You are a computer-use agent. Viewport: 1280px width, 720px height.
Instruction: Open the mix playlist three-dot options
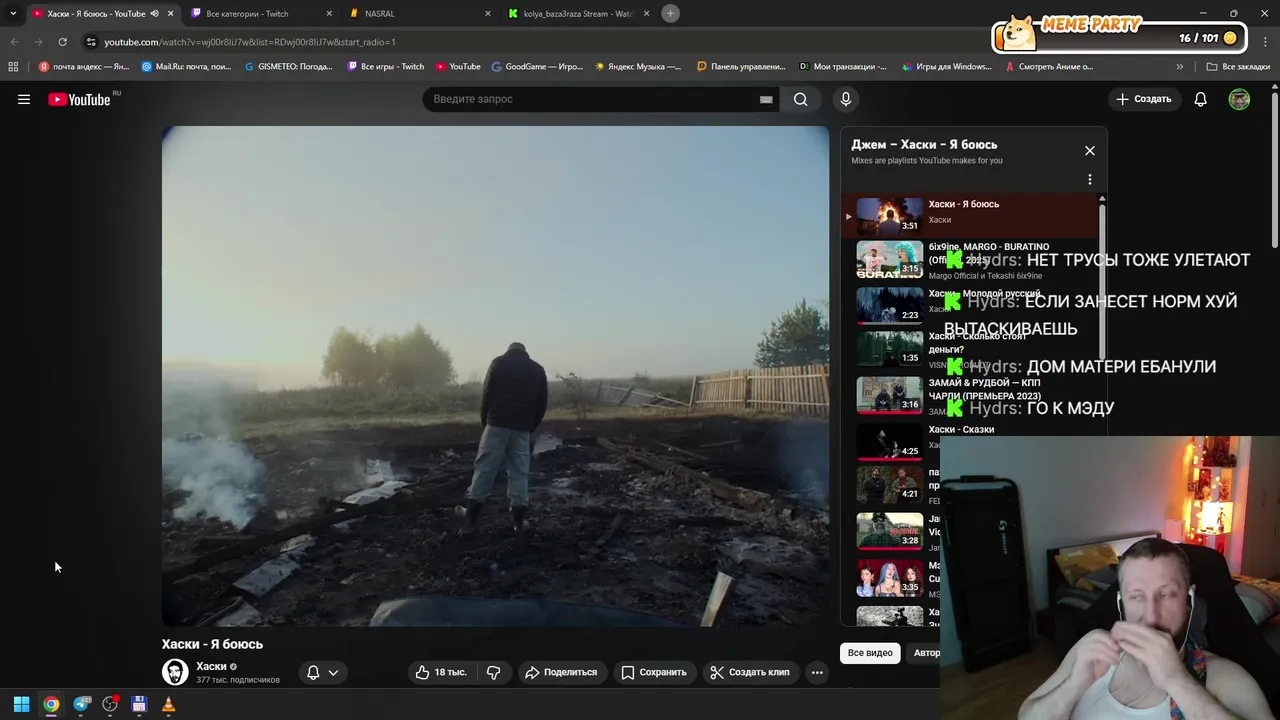[x=1090, y=179]
